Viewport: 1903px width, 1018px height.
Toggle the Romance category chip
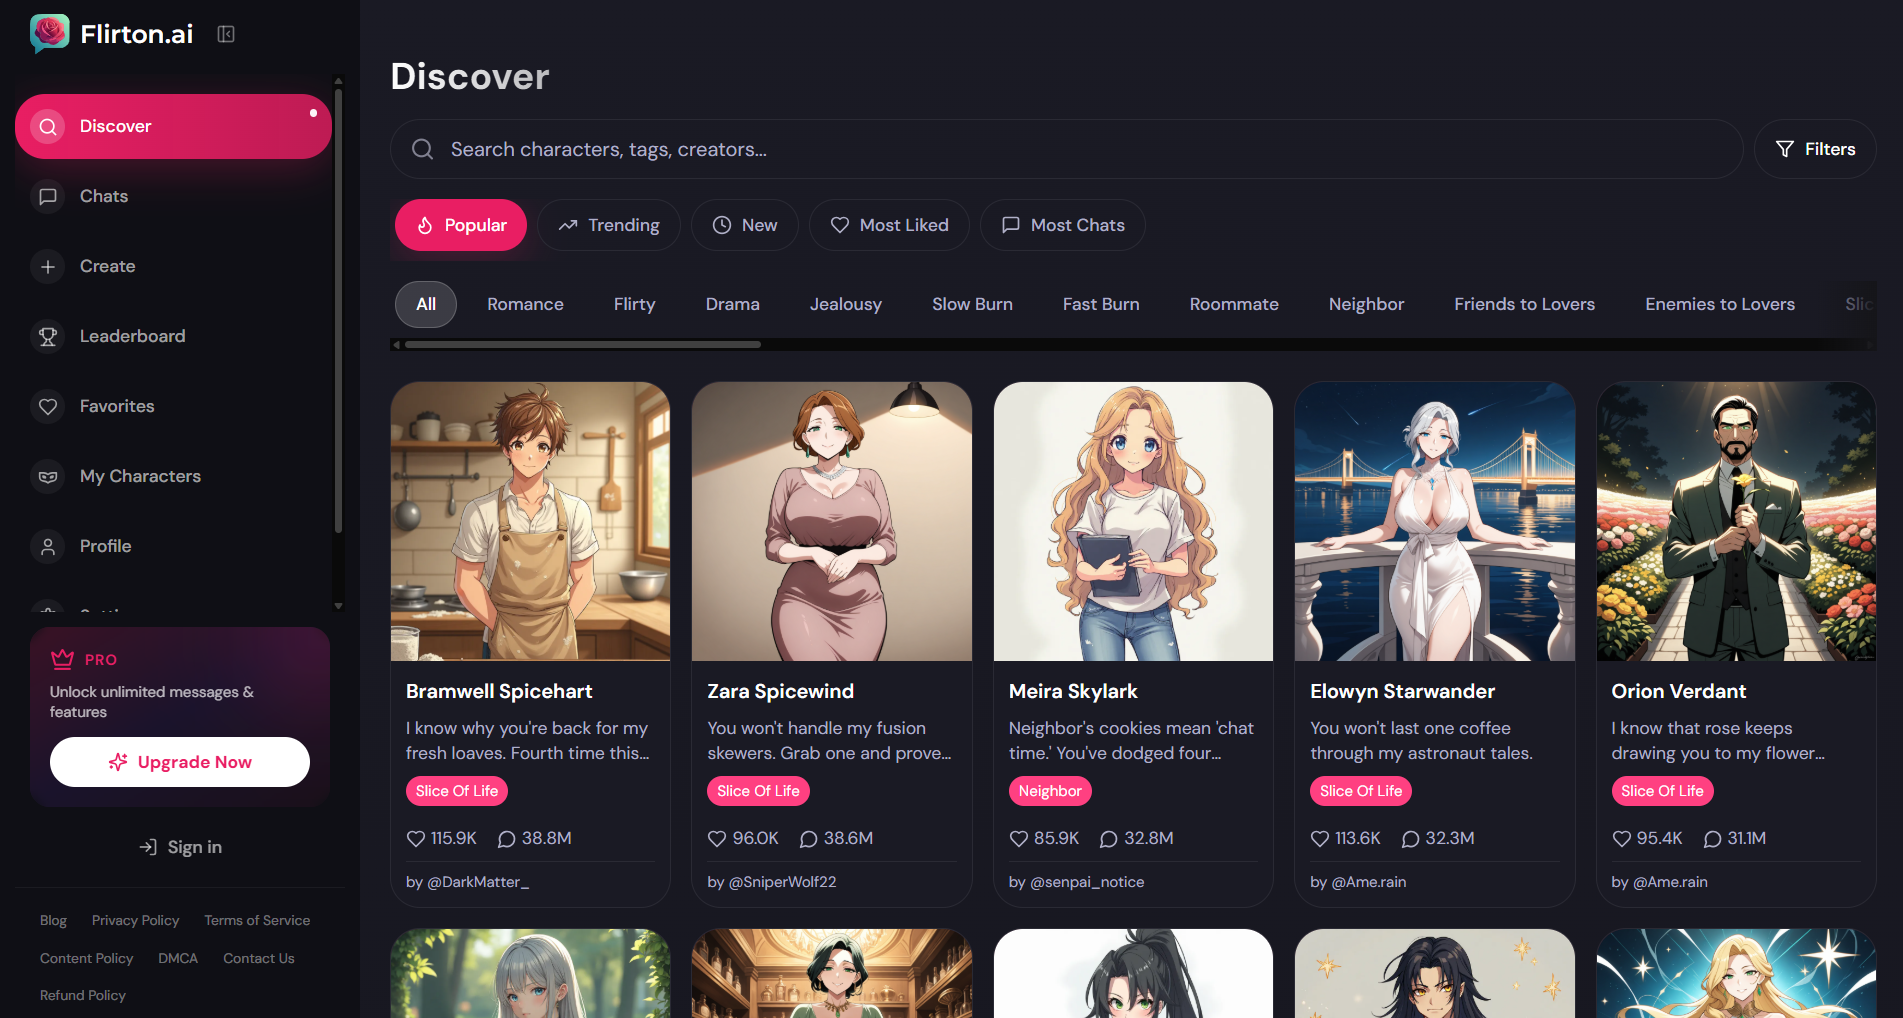tap(524, 304)
